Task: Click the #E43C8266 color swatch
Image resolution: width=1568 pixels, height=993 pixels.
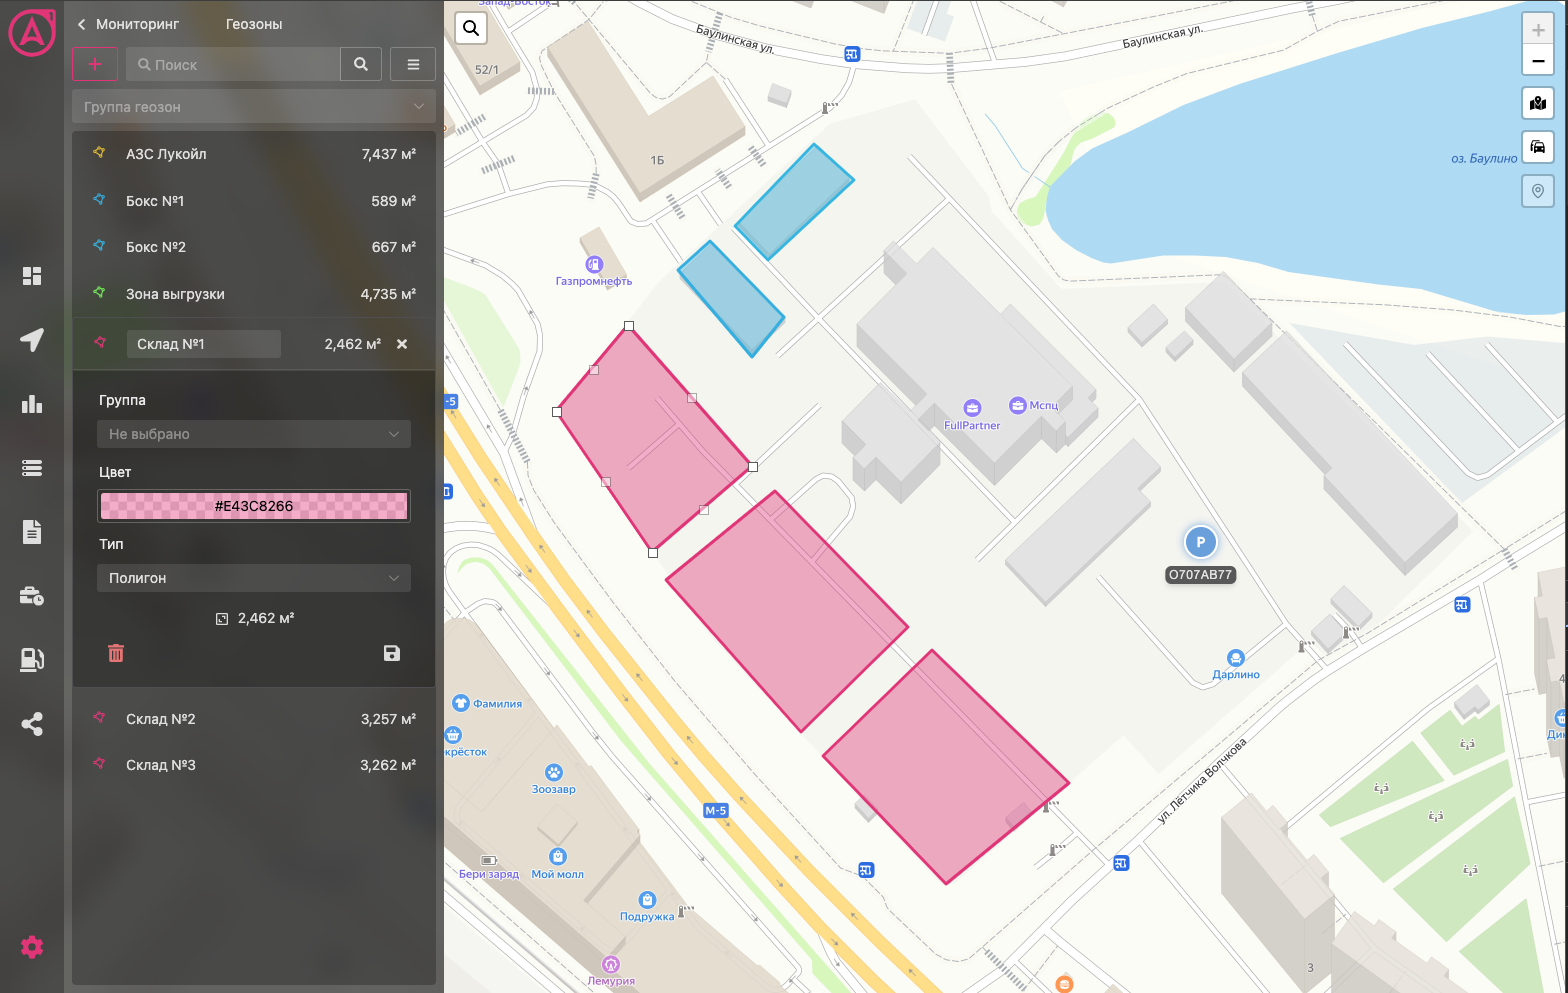Action: point(254,506)
